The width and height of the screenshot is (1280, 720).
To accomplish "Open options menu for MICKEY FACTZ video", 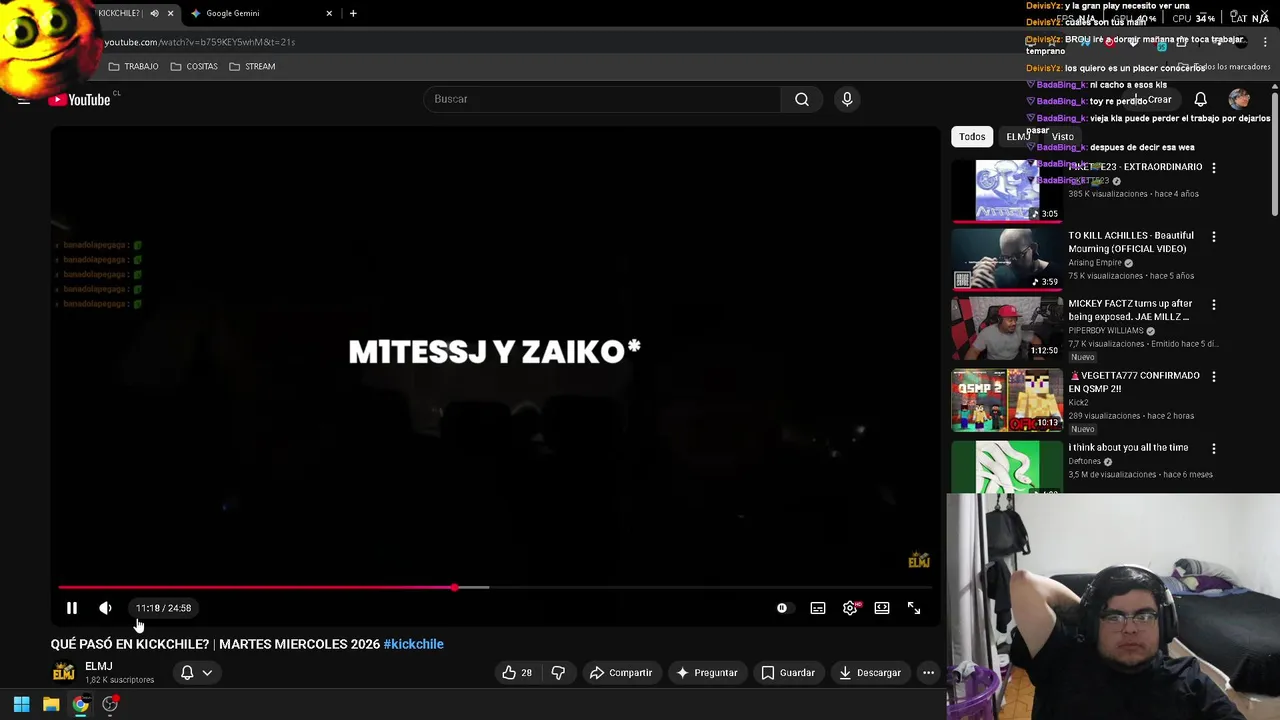I will pyautogui.click(x=1214, y=305).
